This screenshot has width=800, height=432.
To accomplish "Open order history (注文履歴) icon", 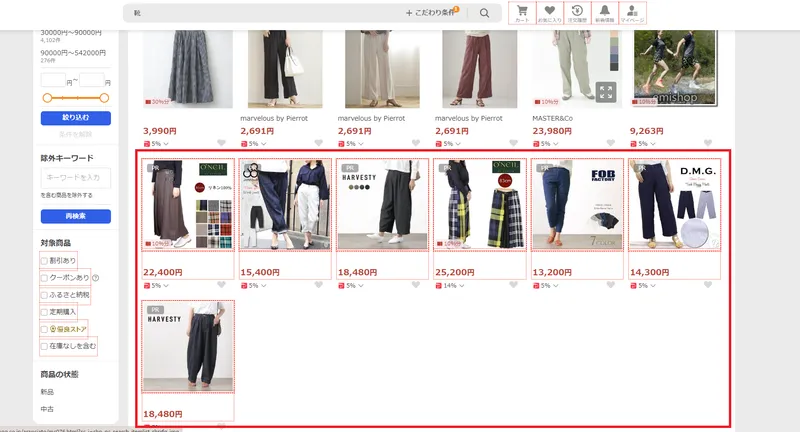I will point(577,13).
